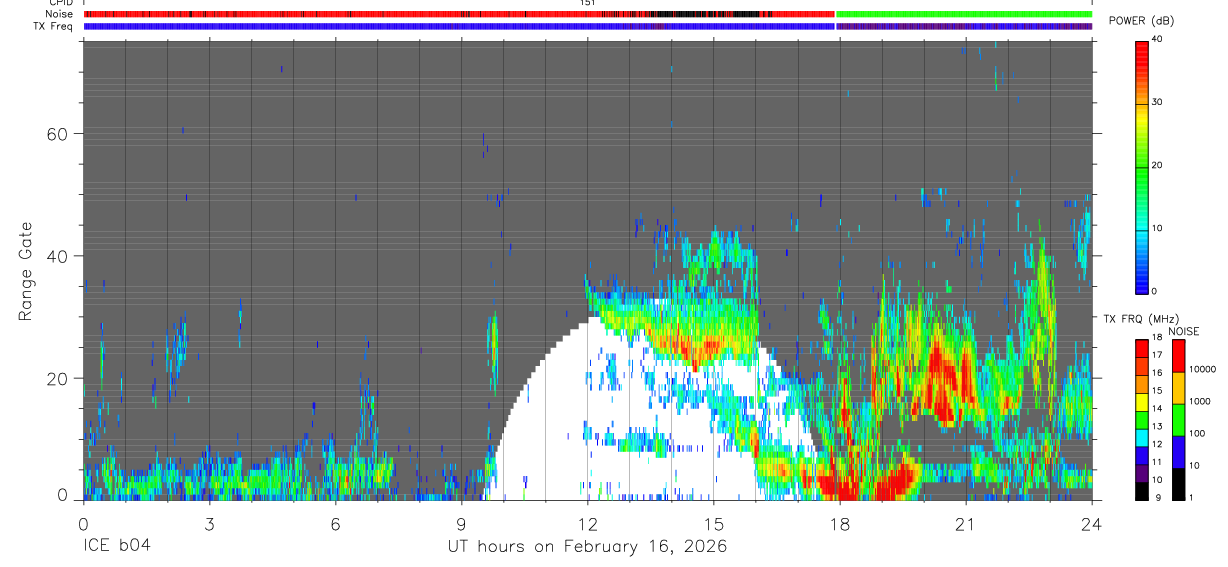Image resolution: width=1228 pixels, height=567 pixels.
Task: Click the x-axis tick label '15'
Action: tap(714, 523)
